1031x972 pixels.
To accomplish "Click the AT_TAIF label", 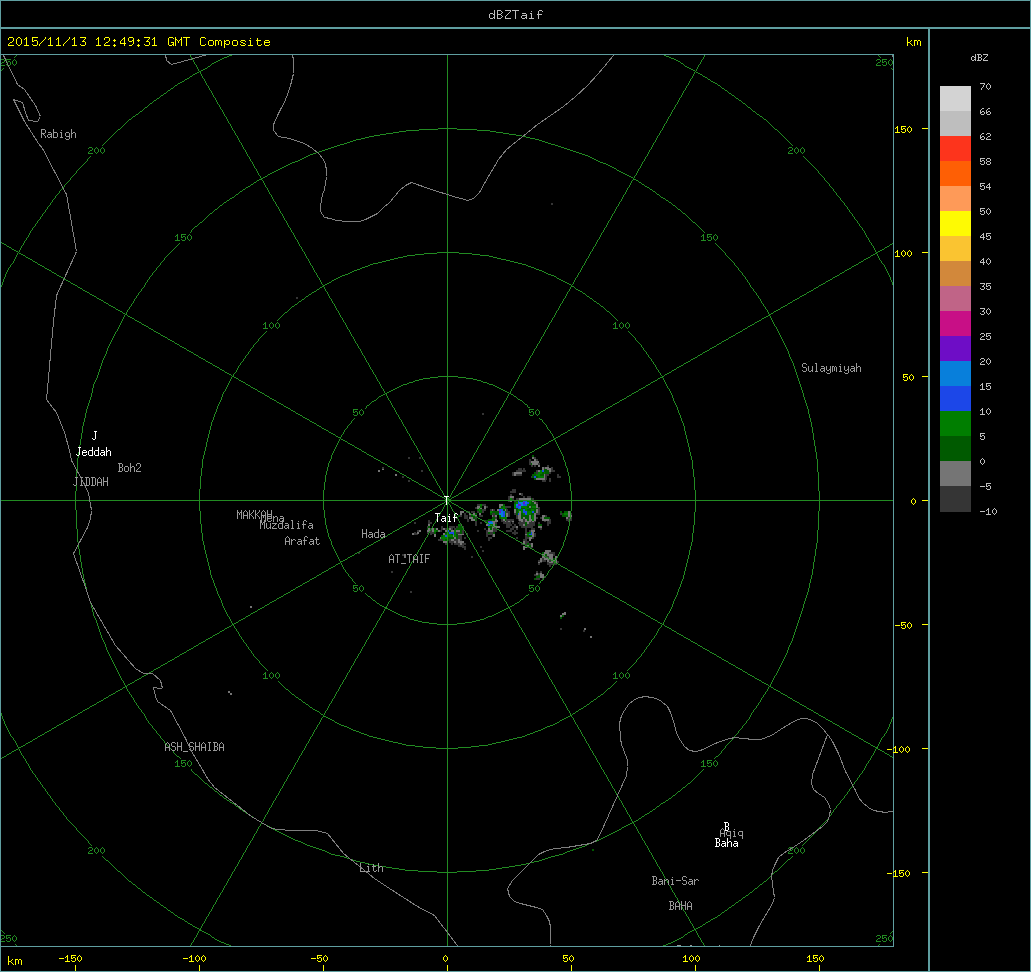I will (x=409, y=558).
